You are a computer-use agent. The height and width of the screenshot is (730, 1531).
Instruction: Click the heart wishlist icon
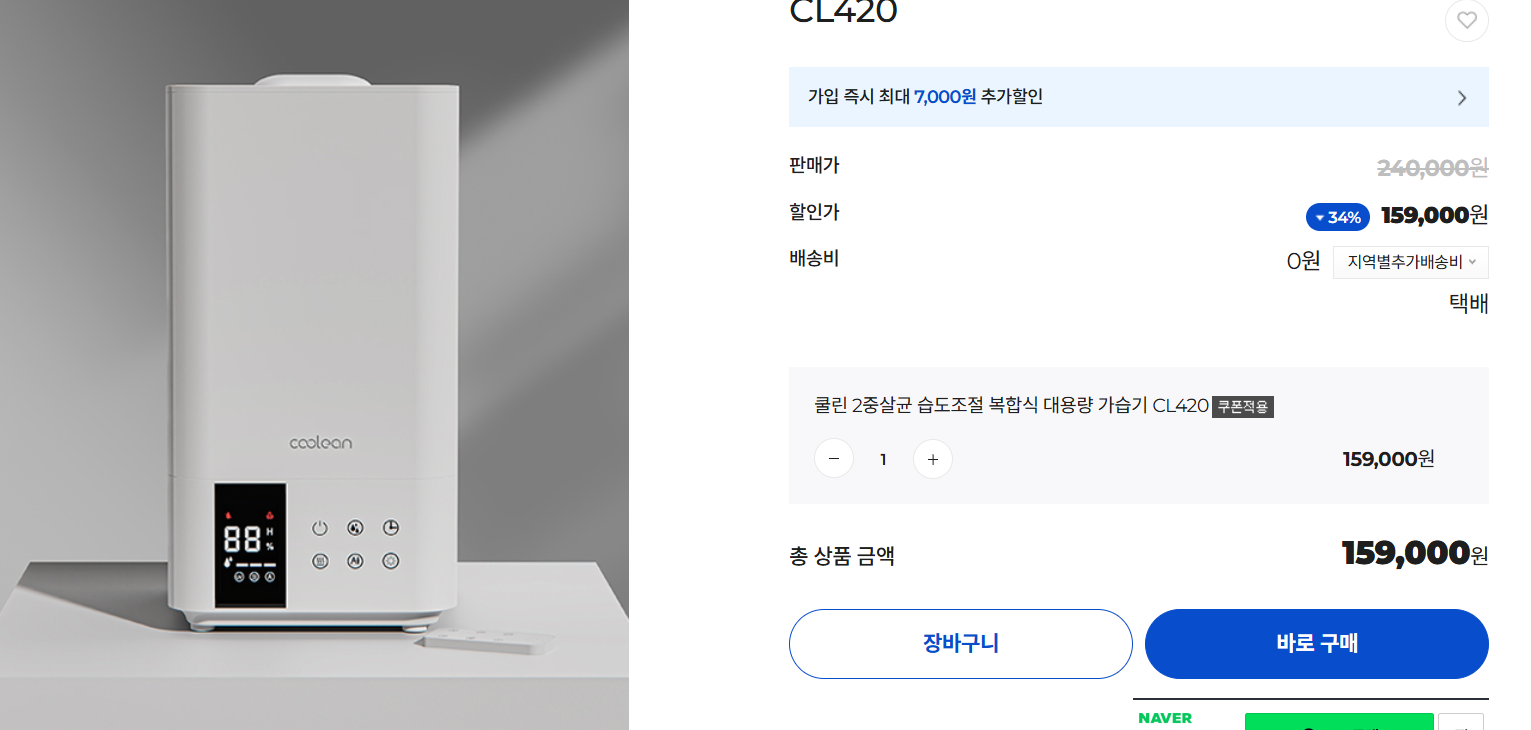(1466, 20)
